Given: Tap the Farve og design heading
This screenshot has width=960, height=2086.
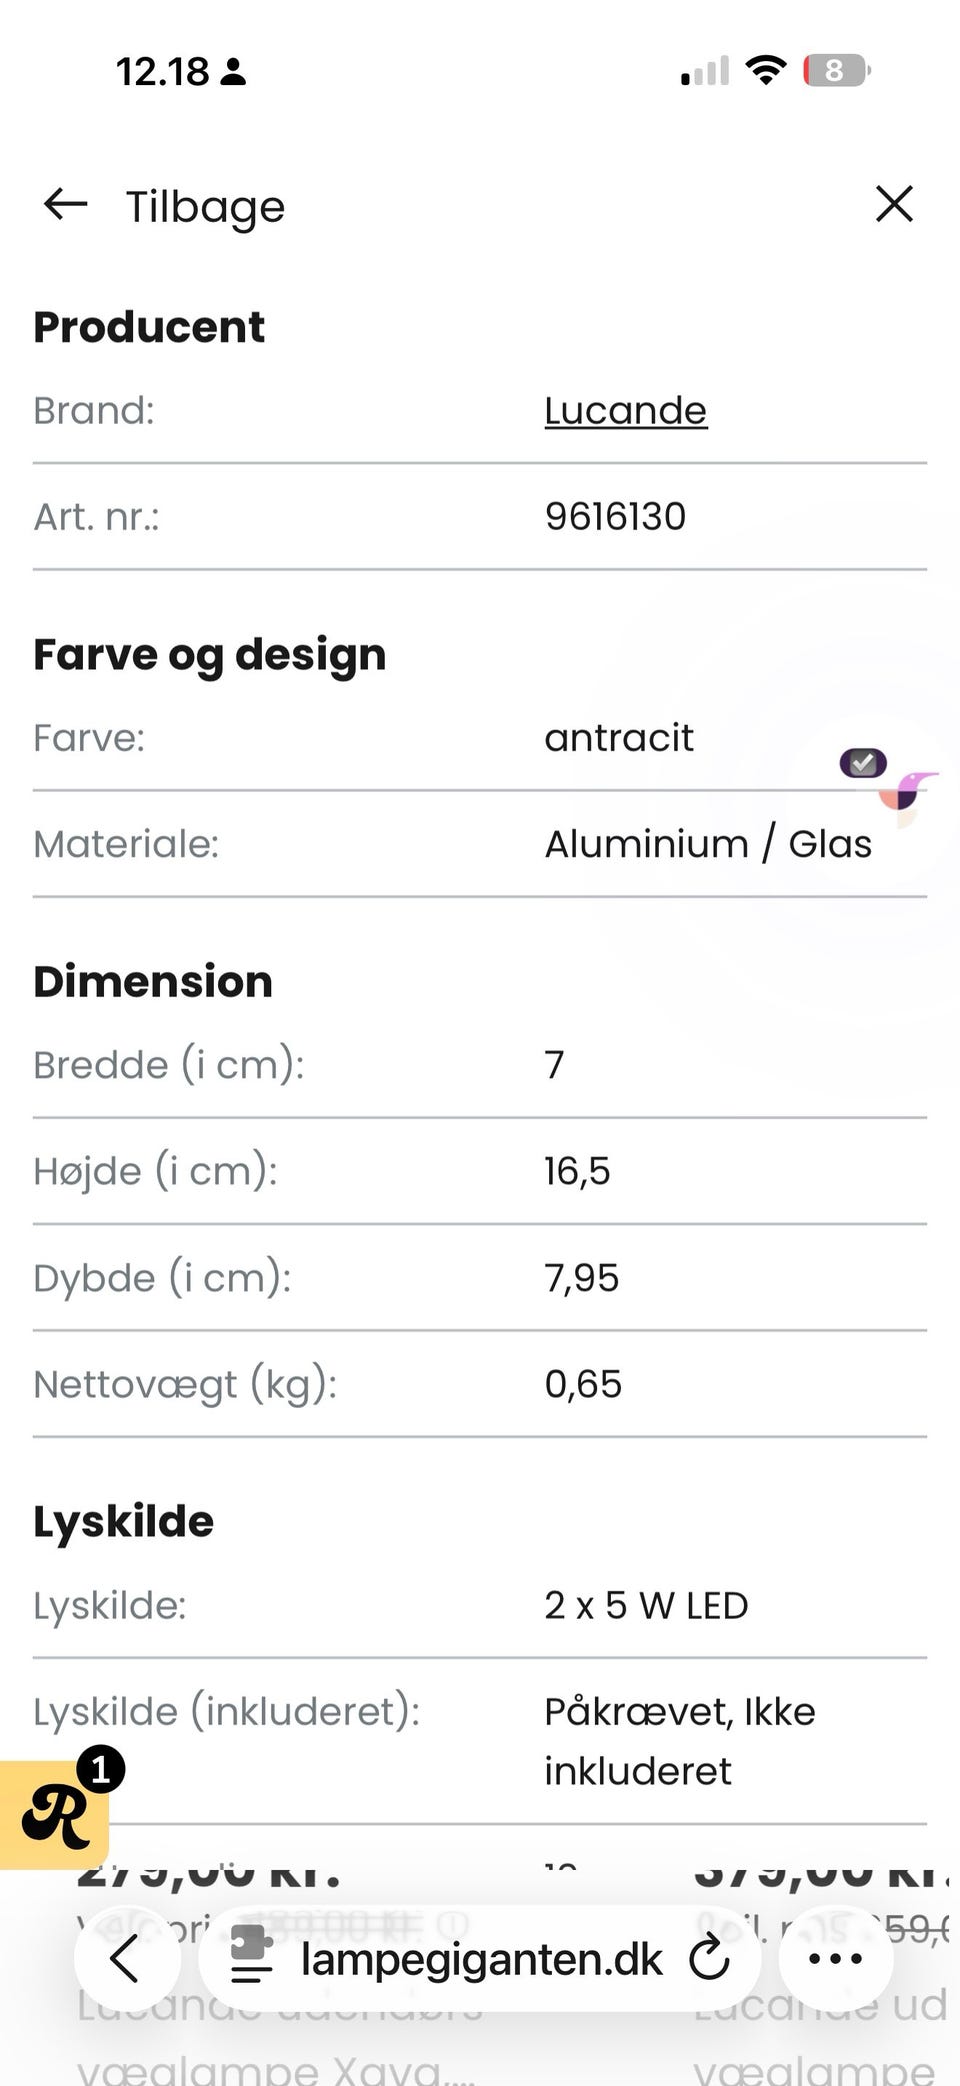Looking at the screenshot, I should 209,655.
